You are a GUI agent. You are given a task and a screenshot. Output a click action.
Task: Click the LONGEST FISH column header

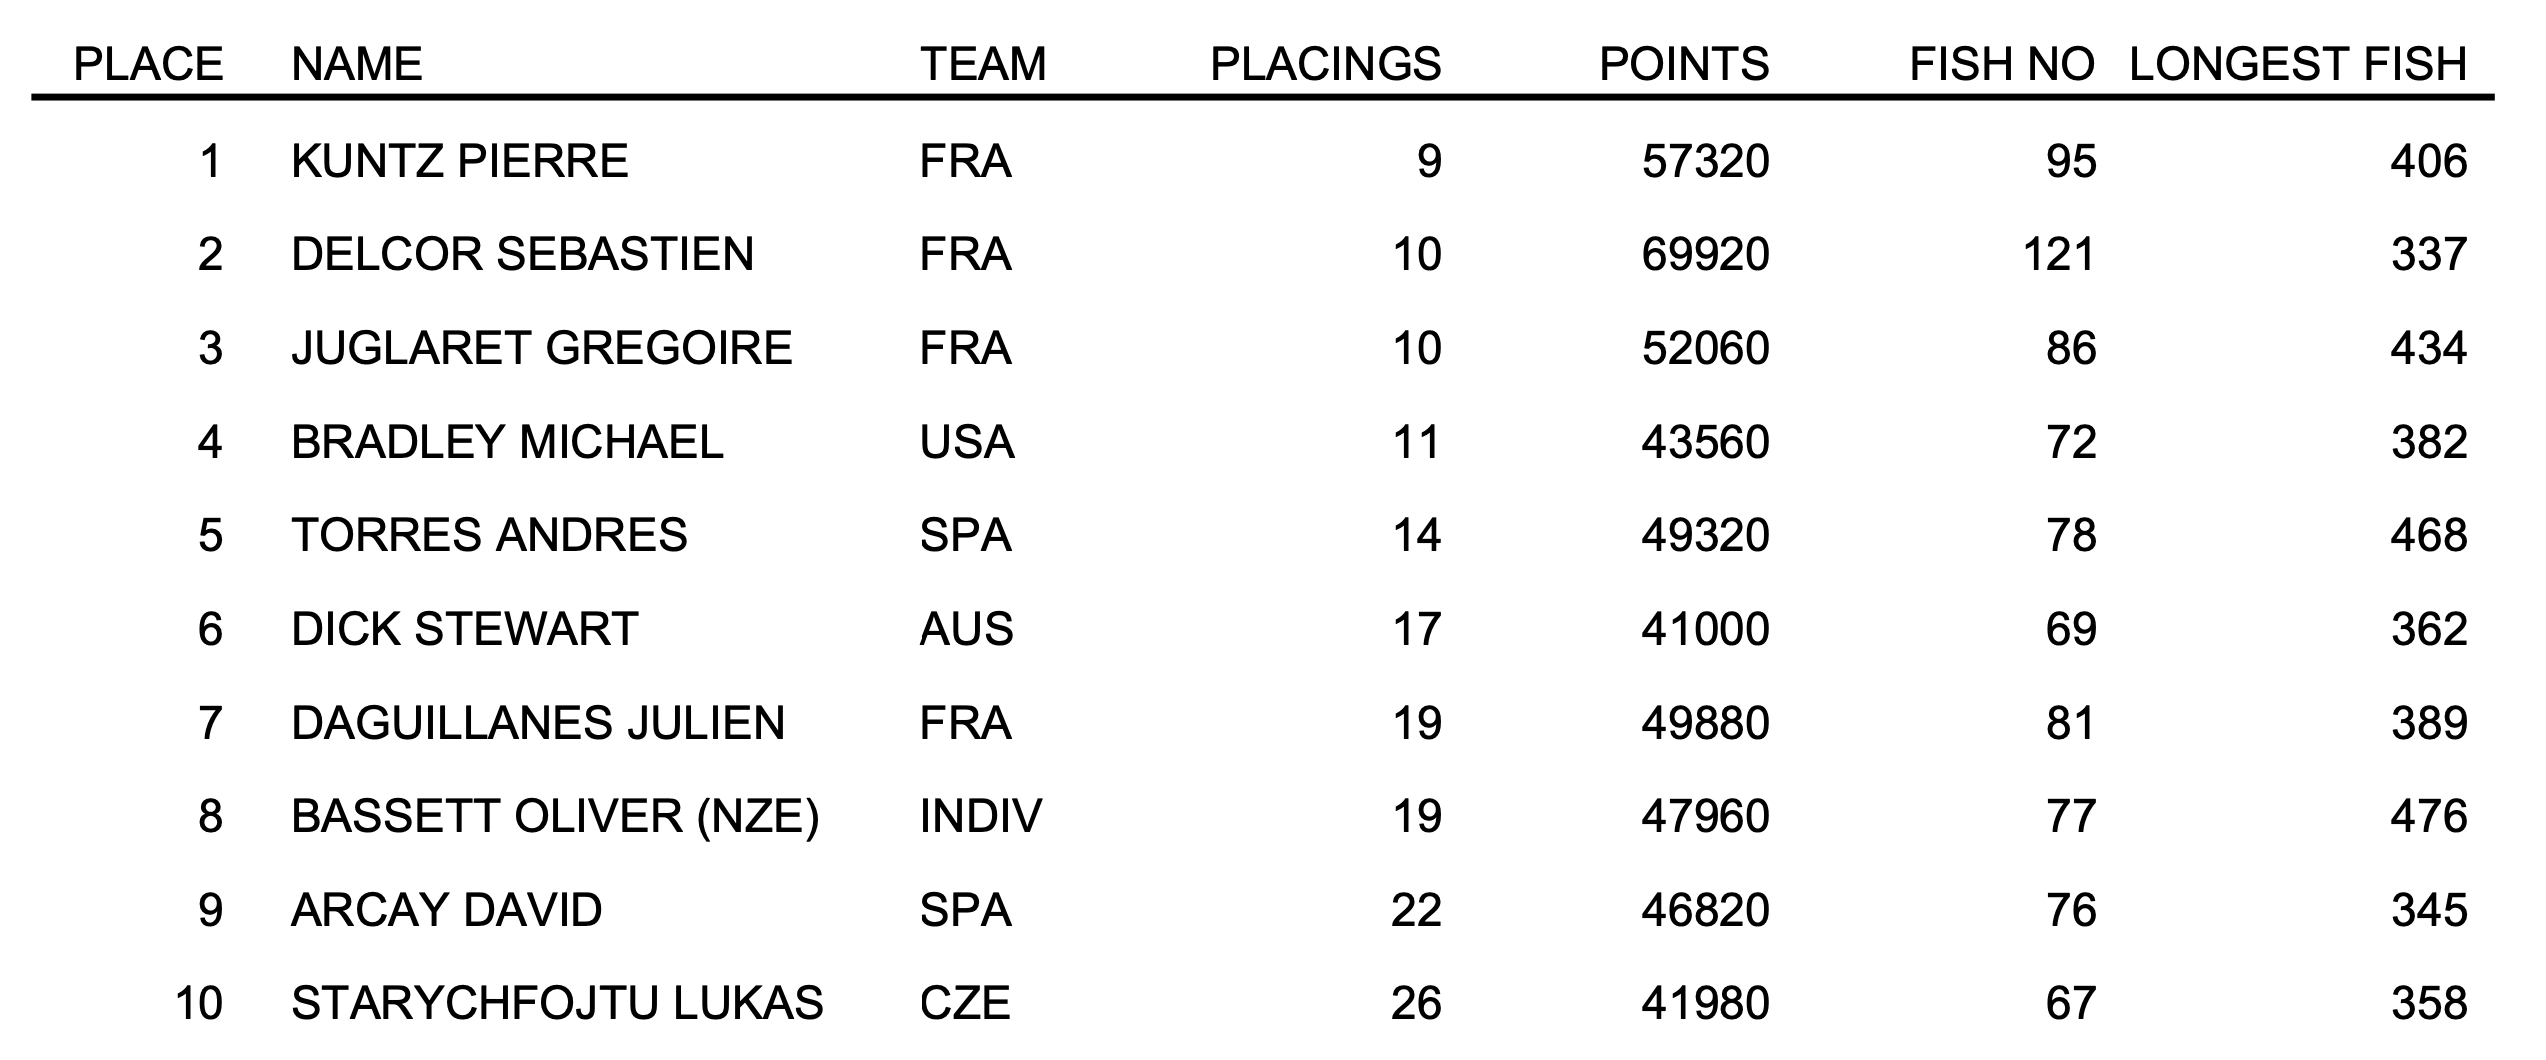point(2298,64)
